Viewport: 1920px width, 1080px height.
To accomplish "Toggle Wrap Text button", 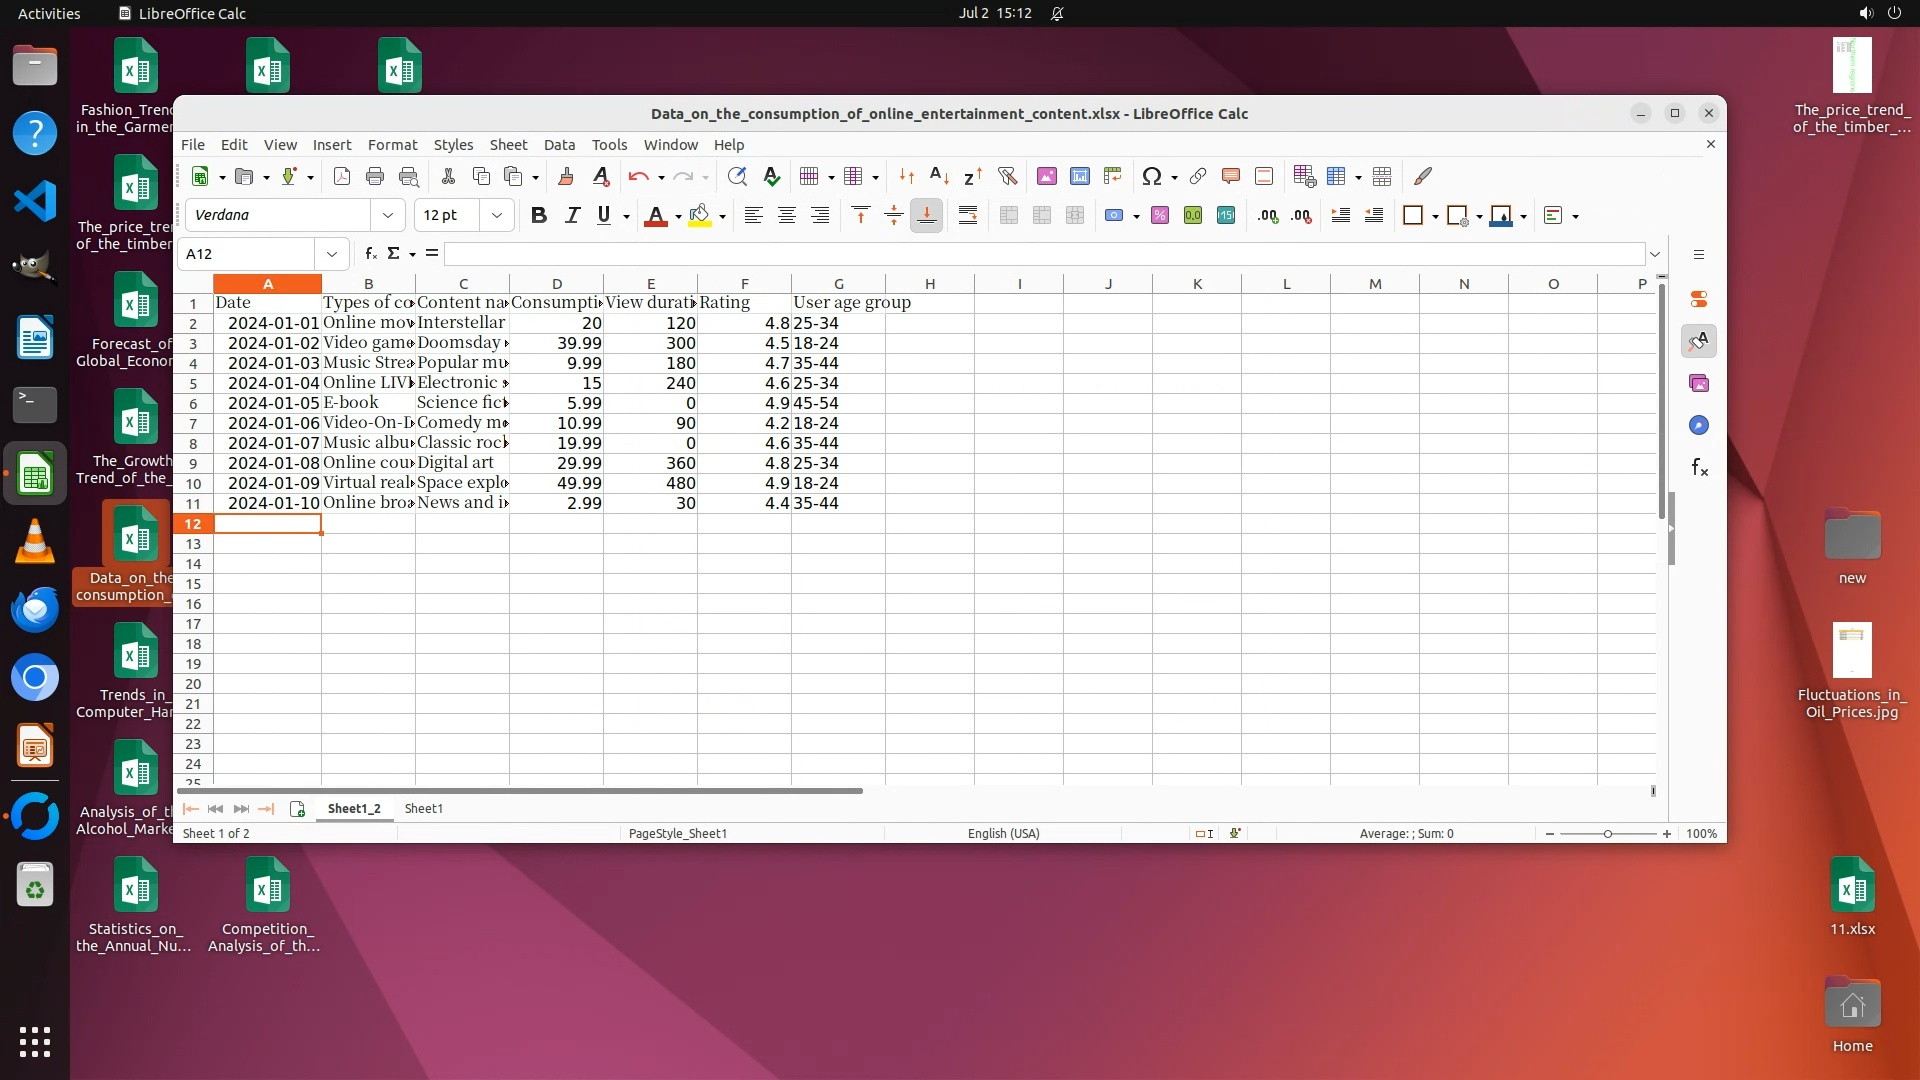I will (x=967, y=215).
